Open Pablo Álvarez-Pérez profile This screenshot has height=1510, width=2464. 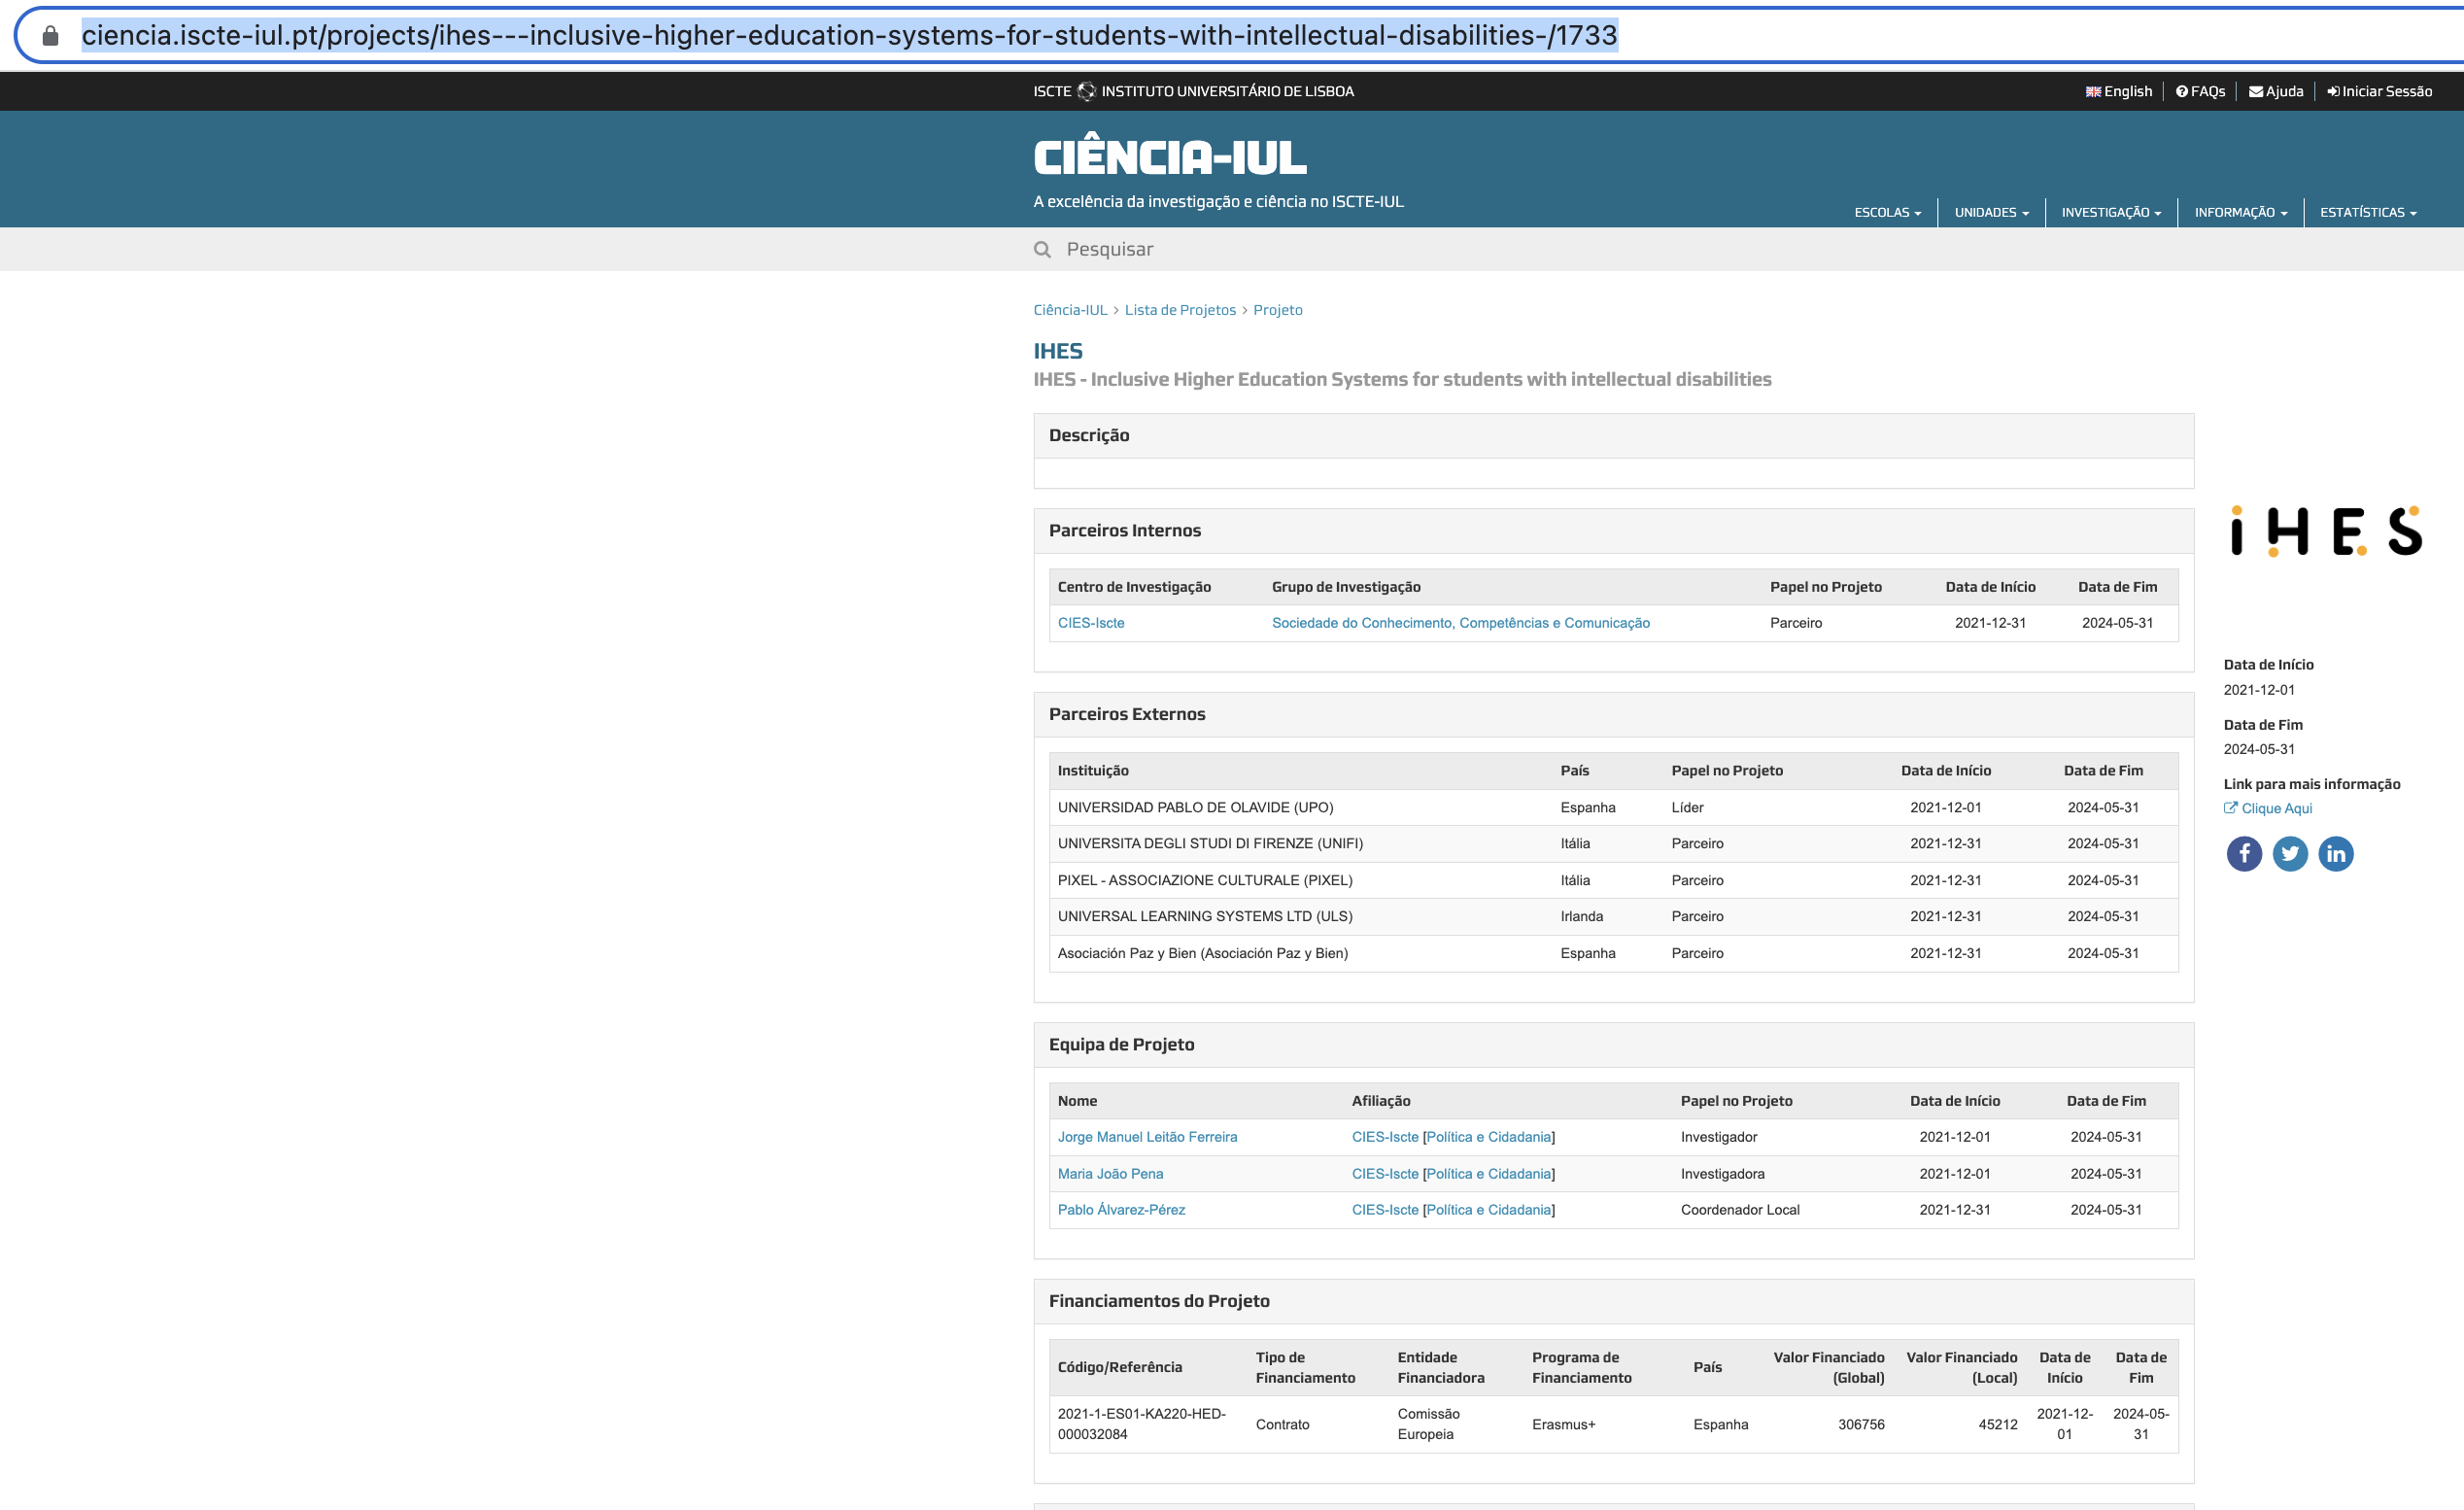pos(1121,1210)
